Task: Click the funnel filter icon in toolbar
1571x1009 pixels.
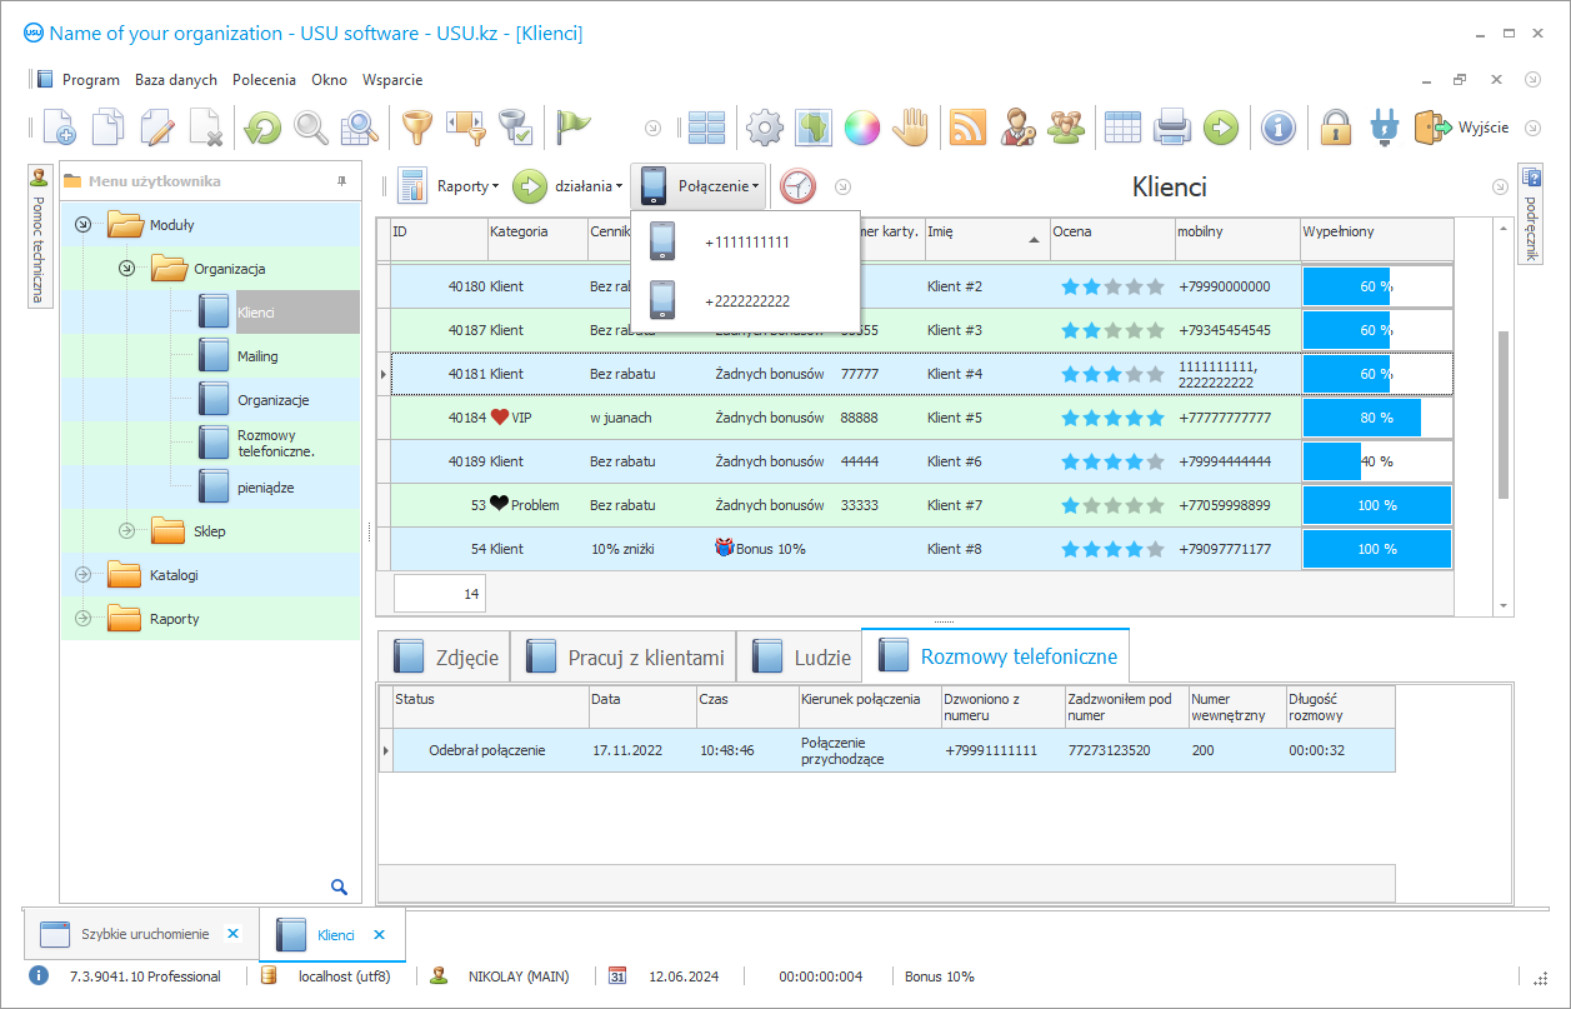Action: [x=417, y=128]
